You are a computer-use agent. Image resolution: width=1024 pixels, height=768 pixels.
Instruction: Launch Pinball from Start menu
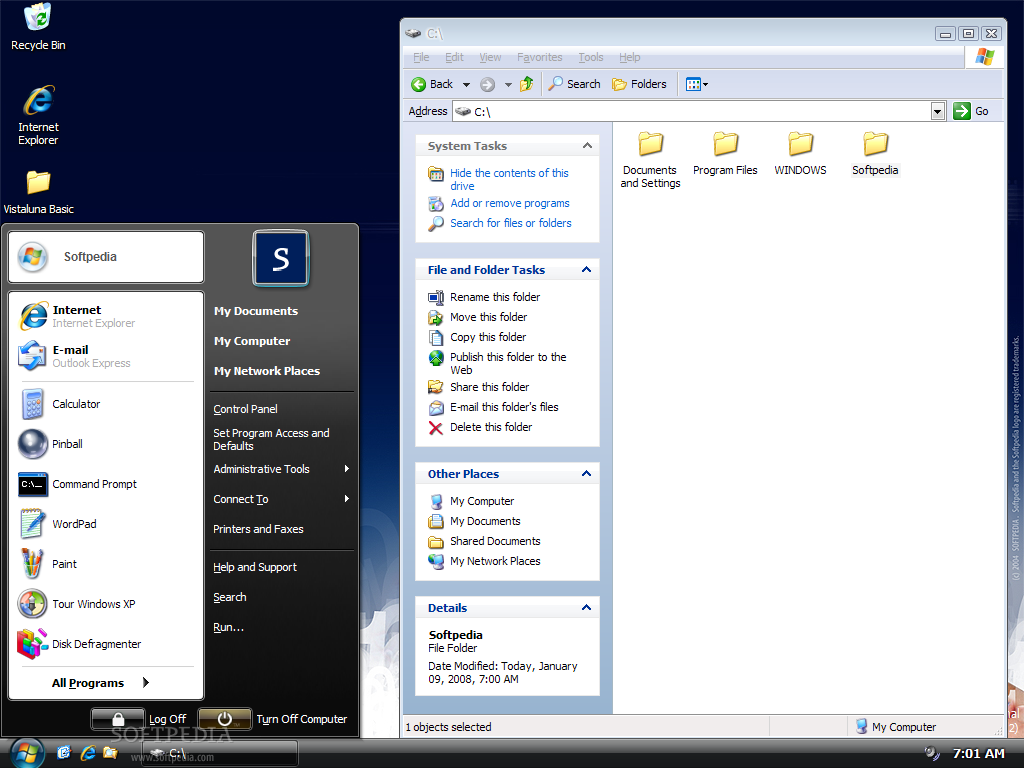(x=106, y=444)
